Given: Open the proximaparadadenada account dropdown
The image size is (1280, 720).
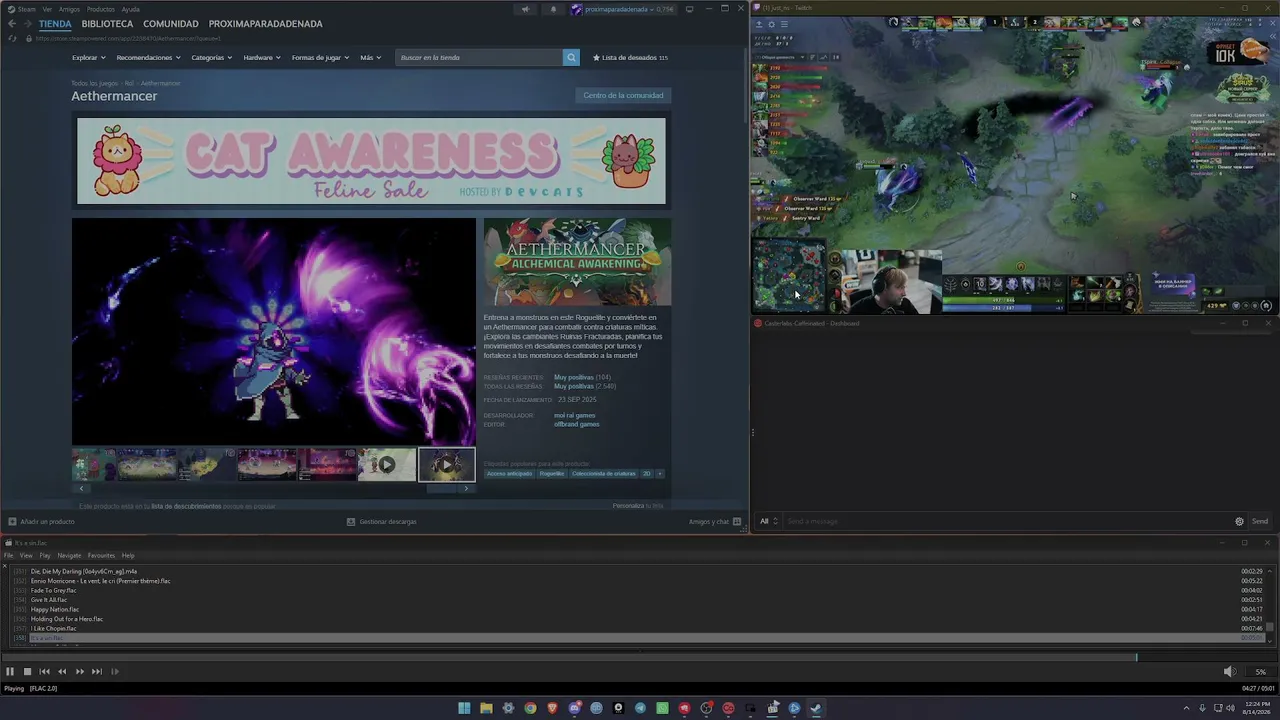Looking at the screenshot, I should point(622,9).
